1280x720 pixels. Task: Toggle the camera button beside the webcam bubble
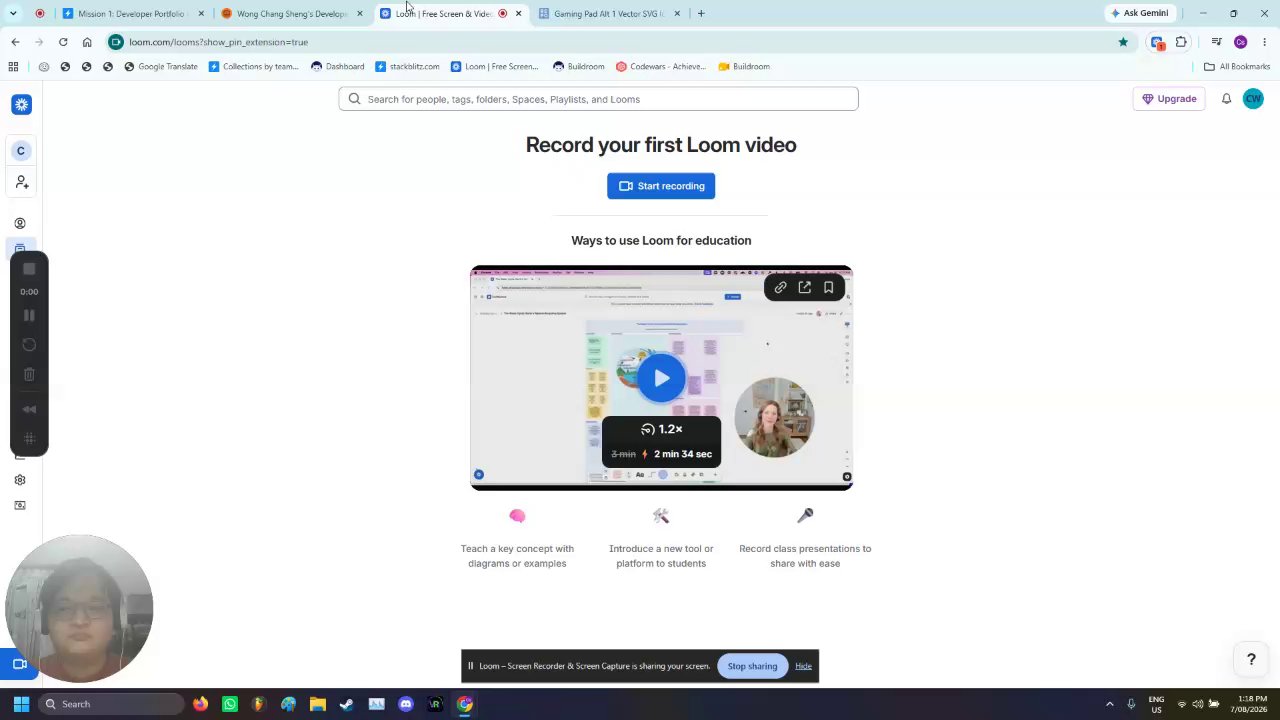(19, 664)
